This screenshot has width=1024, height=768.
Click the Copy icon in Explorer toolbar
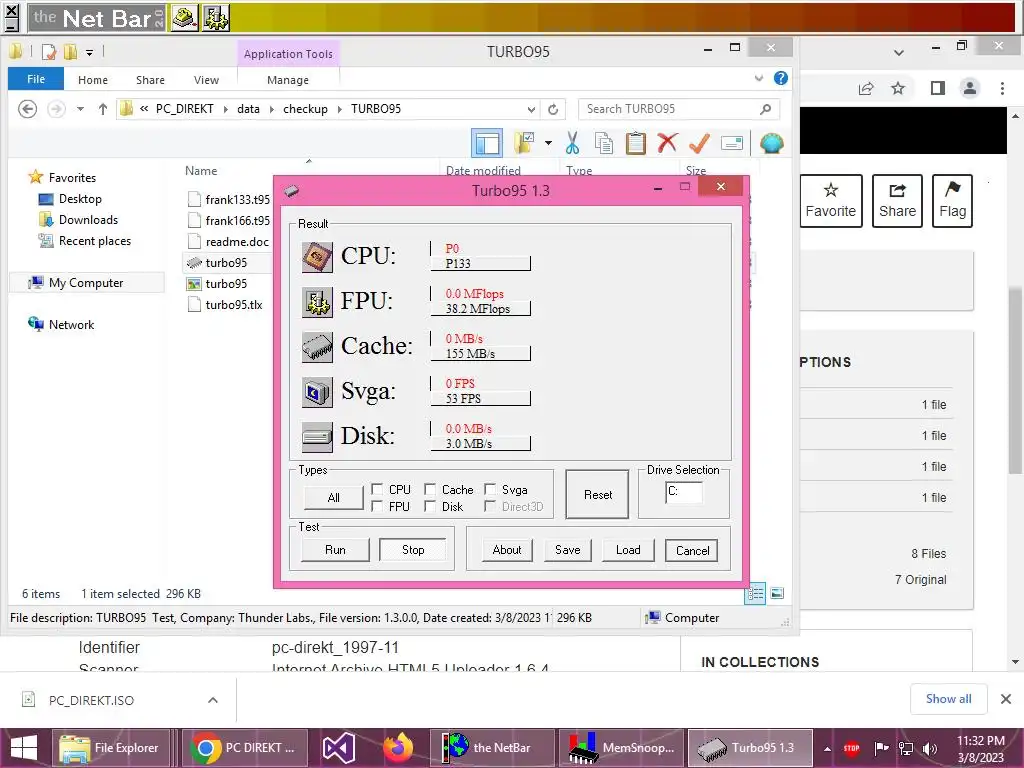(603, 143)
